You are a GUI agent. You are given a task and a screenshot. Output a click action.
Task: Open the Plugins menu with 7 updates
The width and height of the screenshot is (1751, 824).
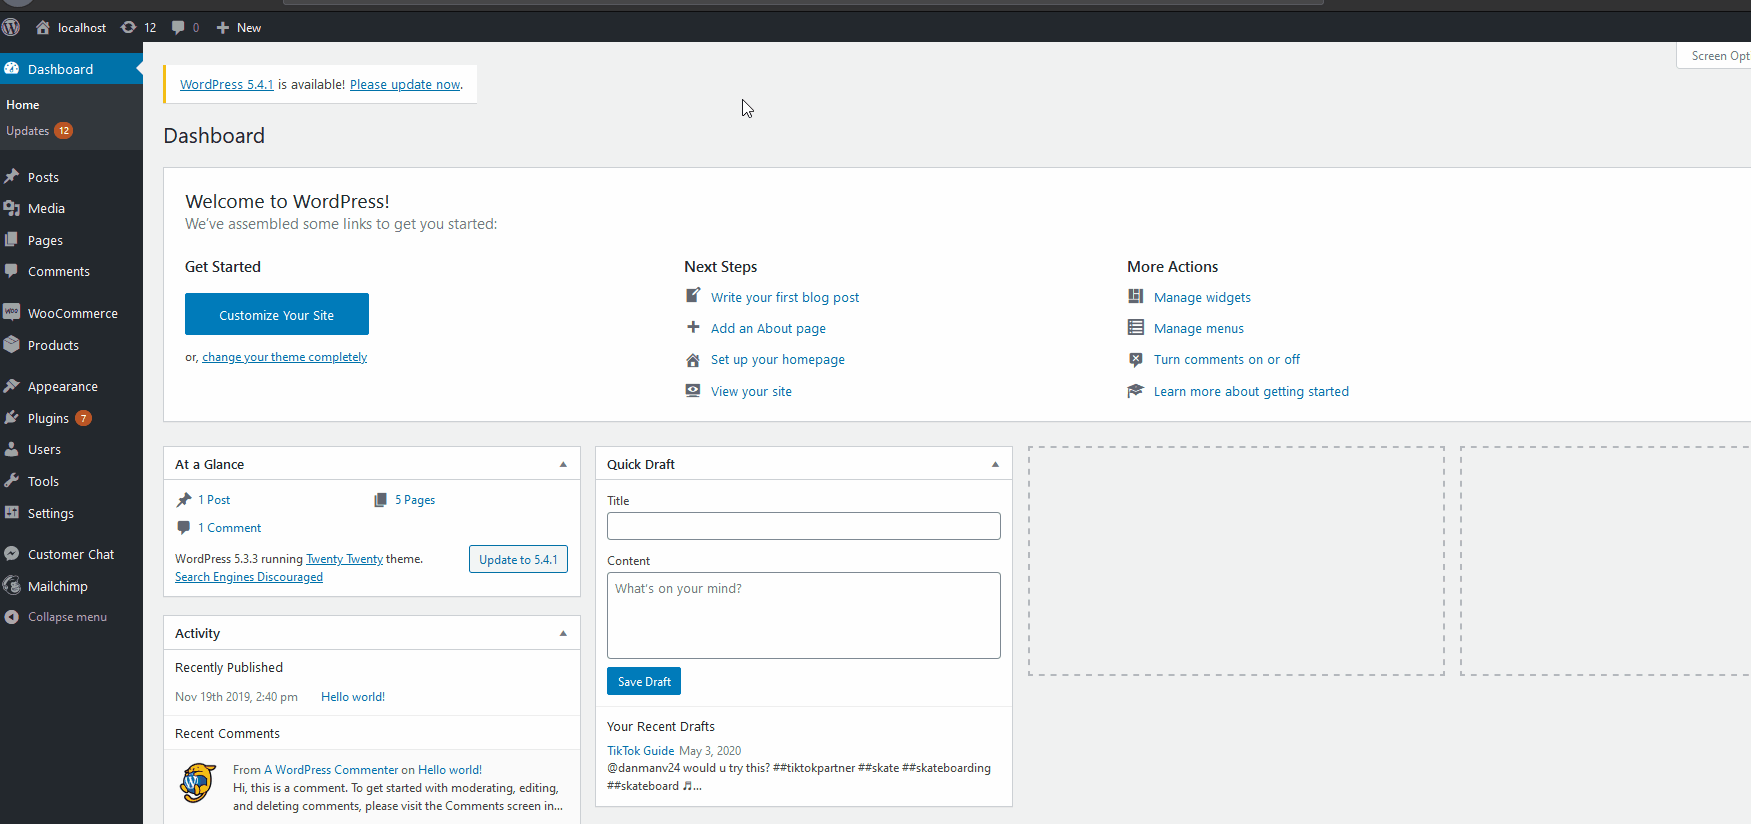coord(71,418)
